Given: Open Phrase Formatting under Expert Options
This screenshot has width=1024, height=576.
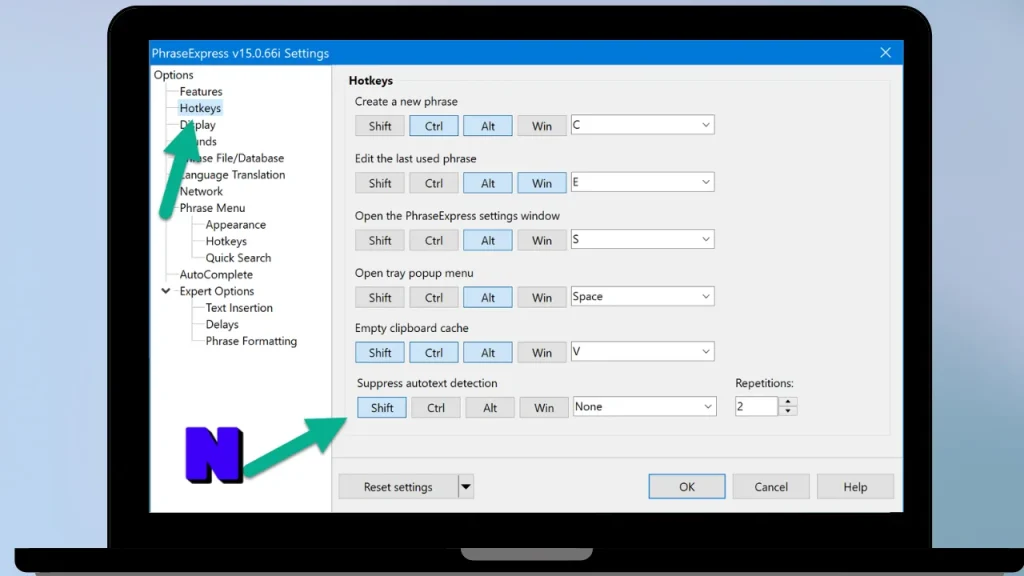Looking at the screenshot, I should (x=251, y=342).
